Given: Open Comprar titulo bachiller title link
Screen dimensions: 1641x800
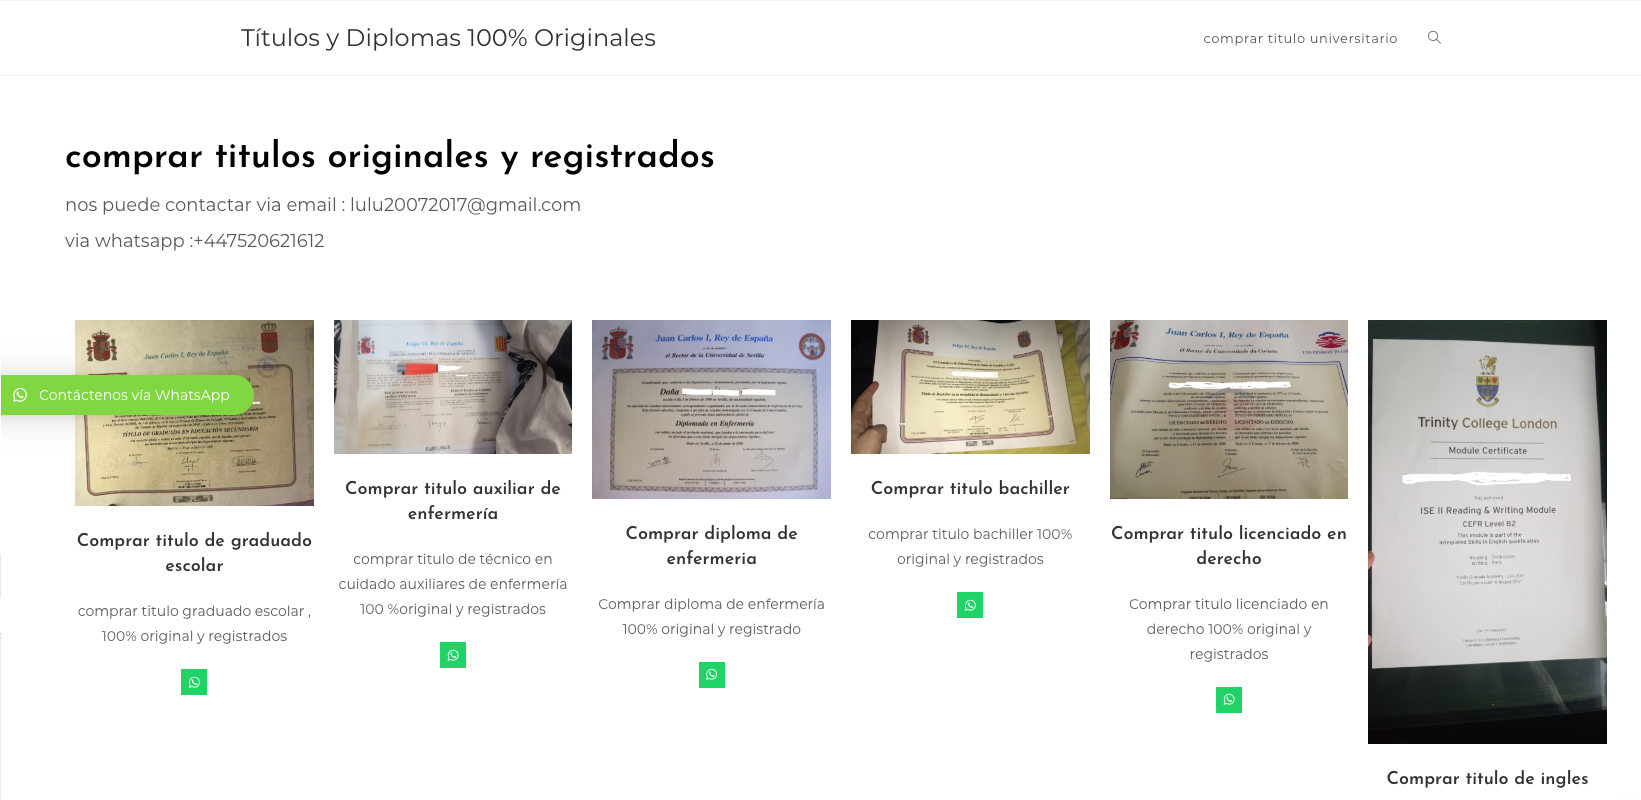Looking at the screenshot, I should tap(970, 488).
